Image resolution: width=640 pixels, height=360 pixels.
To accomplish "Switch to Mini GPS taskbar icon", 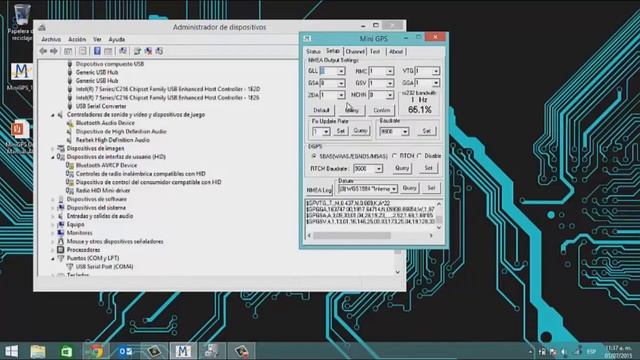I will pyautogui.click(x=183, y=351).
